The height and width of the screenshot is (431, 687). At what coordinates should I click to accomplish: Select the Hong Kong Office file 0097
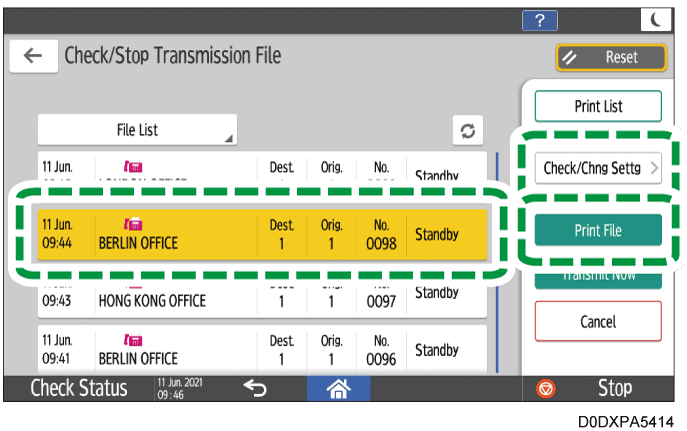pyautogui.click(x=262, y=293)
